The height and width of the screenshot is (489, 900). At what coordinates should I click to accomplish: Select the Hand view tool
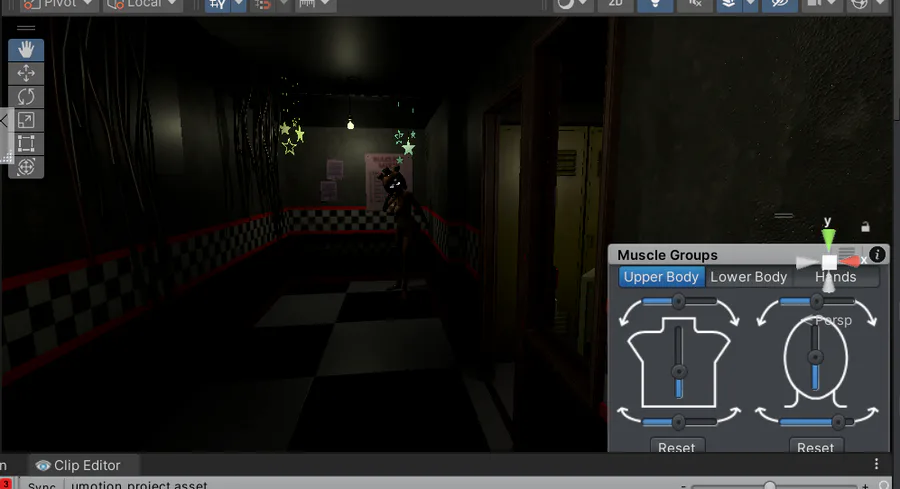[26, 50]
